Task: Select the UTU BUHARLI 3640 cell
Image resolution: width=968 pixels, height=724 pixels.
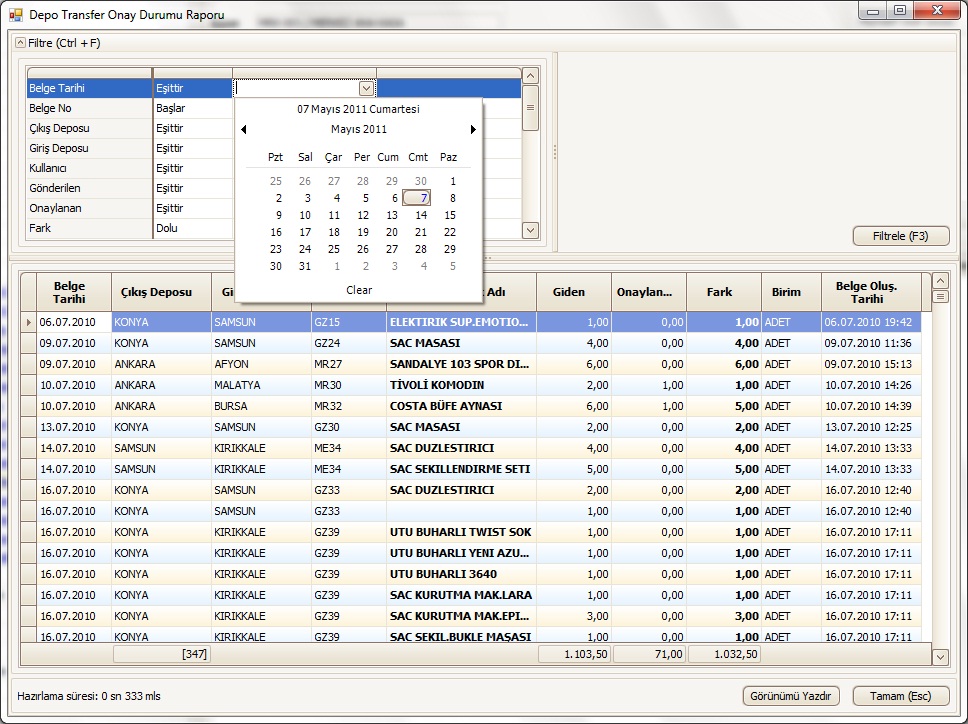Action: [461, 574]
